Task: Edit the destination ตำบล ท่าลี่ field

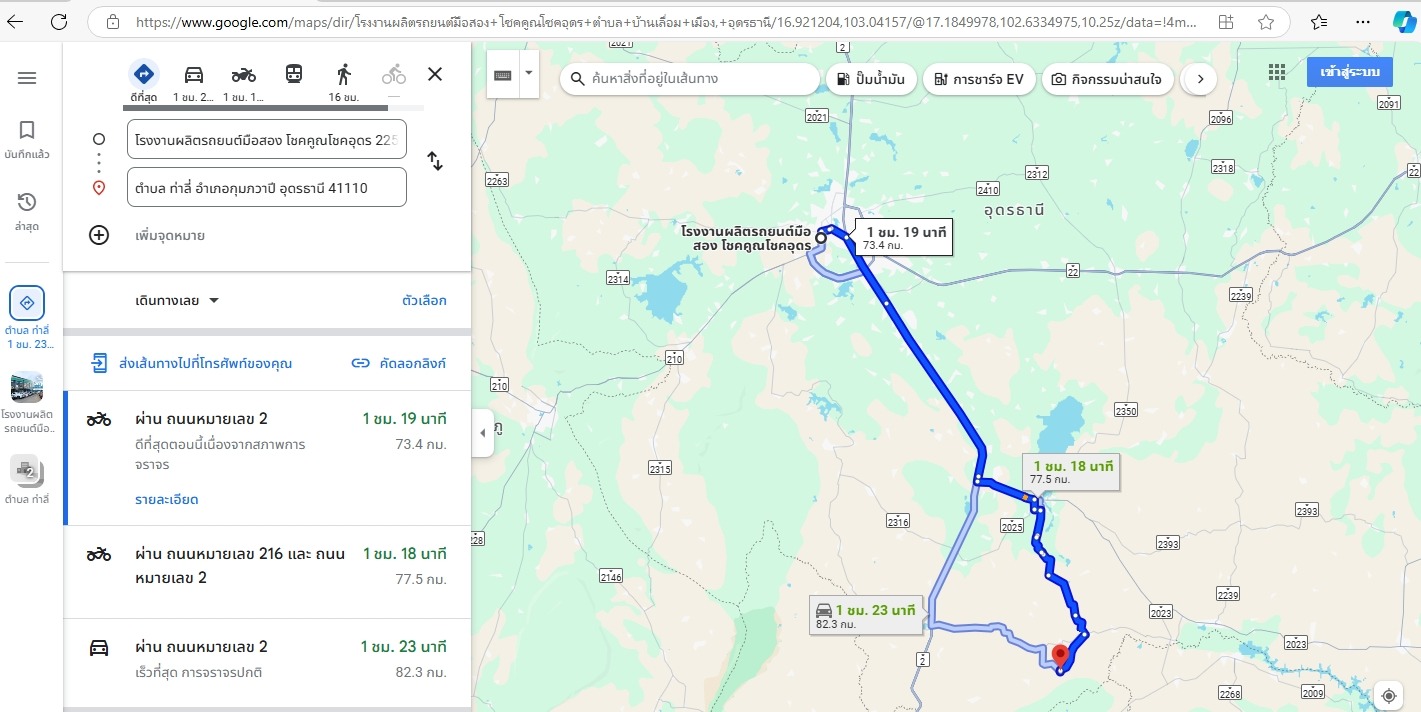Action: [267, 187]
